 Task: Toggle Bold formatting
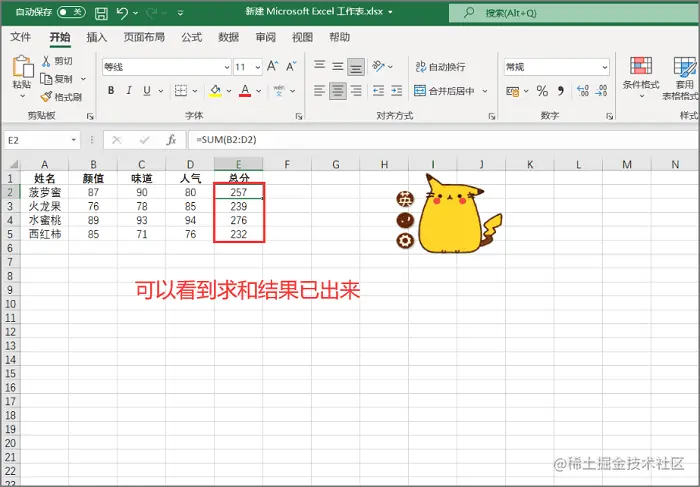point(111,91)
